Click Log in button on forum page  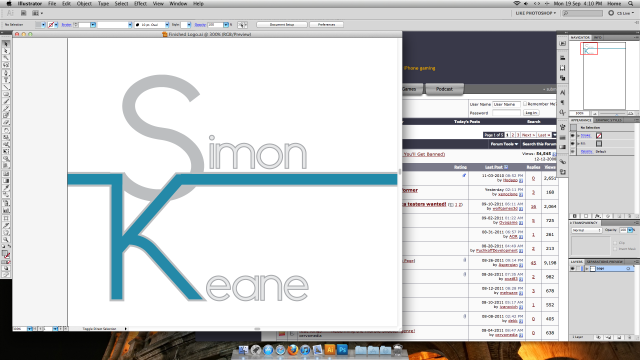tap(531, 113)
